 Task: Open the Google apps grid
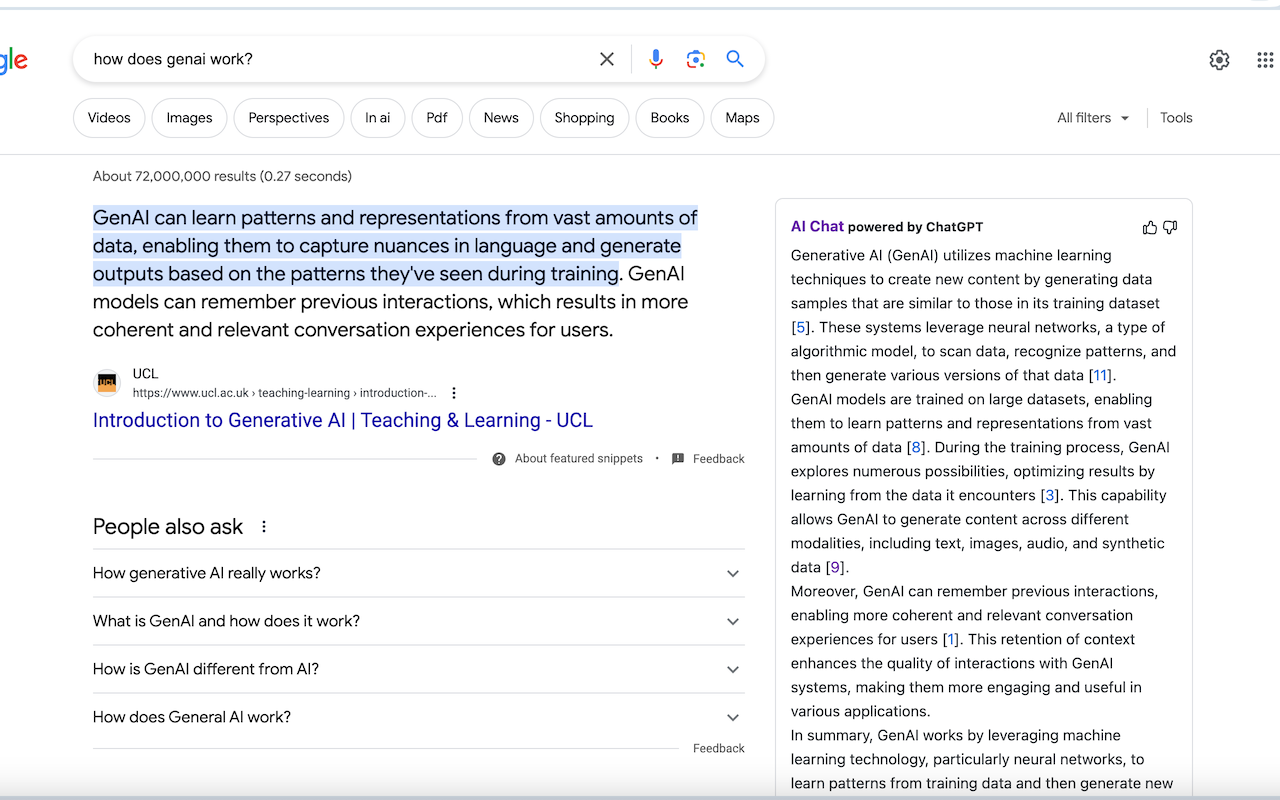click(1265, 60)
